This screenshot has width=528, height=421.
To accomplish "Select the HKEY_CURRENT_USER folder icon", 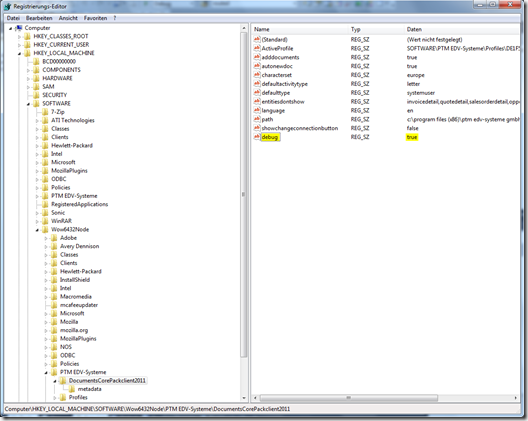I will click(x=28, y=45).
